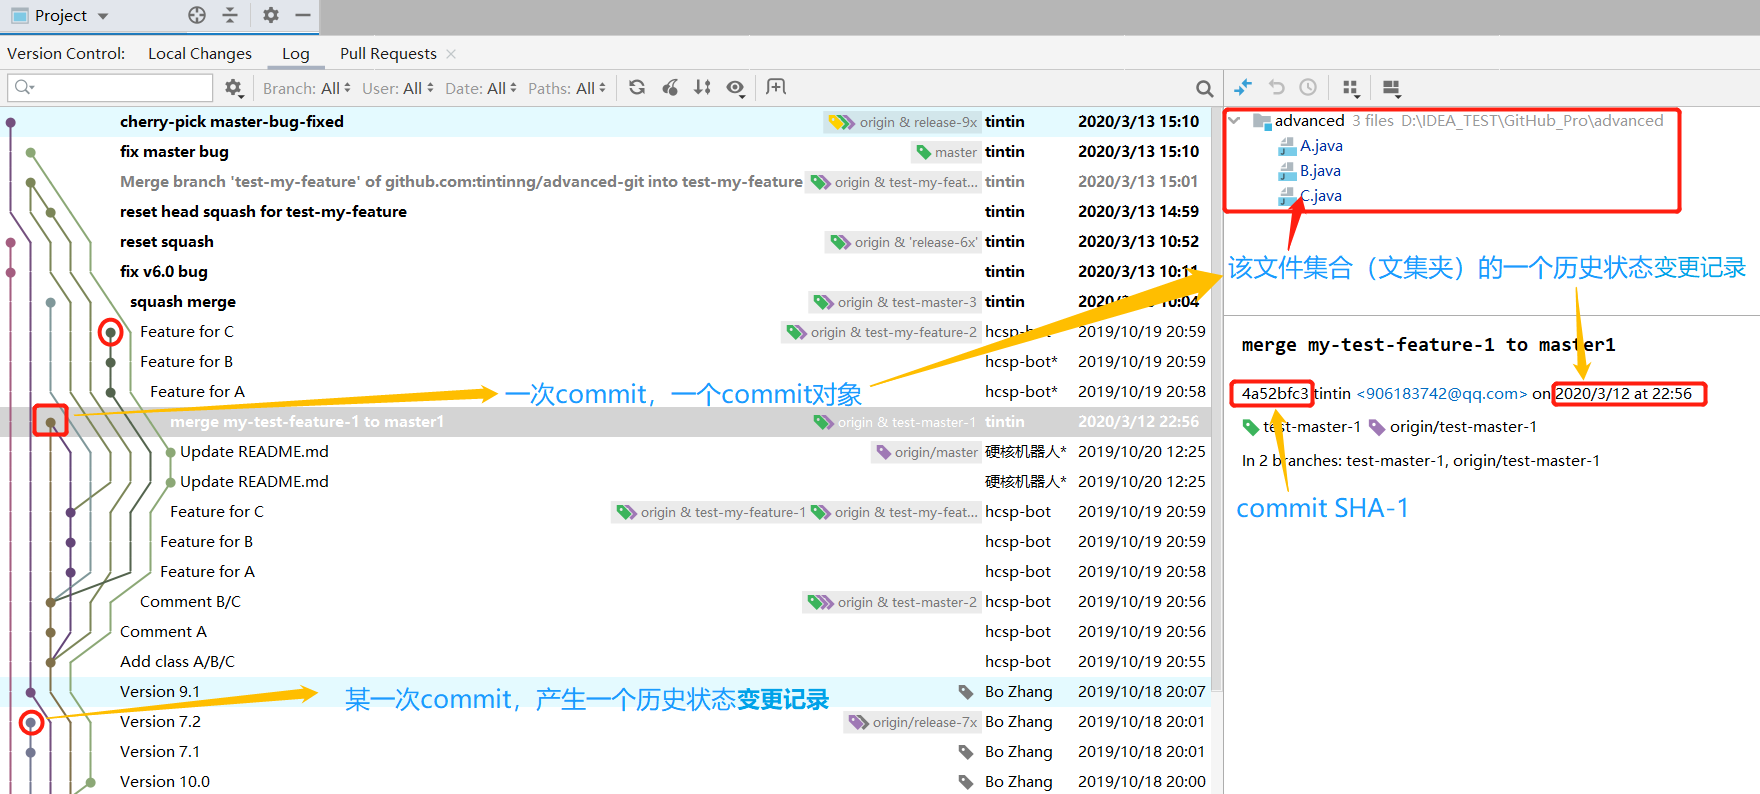This screenshot has width=1760, height=794.
Task: Click the origin/master branch tag
Action: point(926,452)
